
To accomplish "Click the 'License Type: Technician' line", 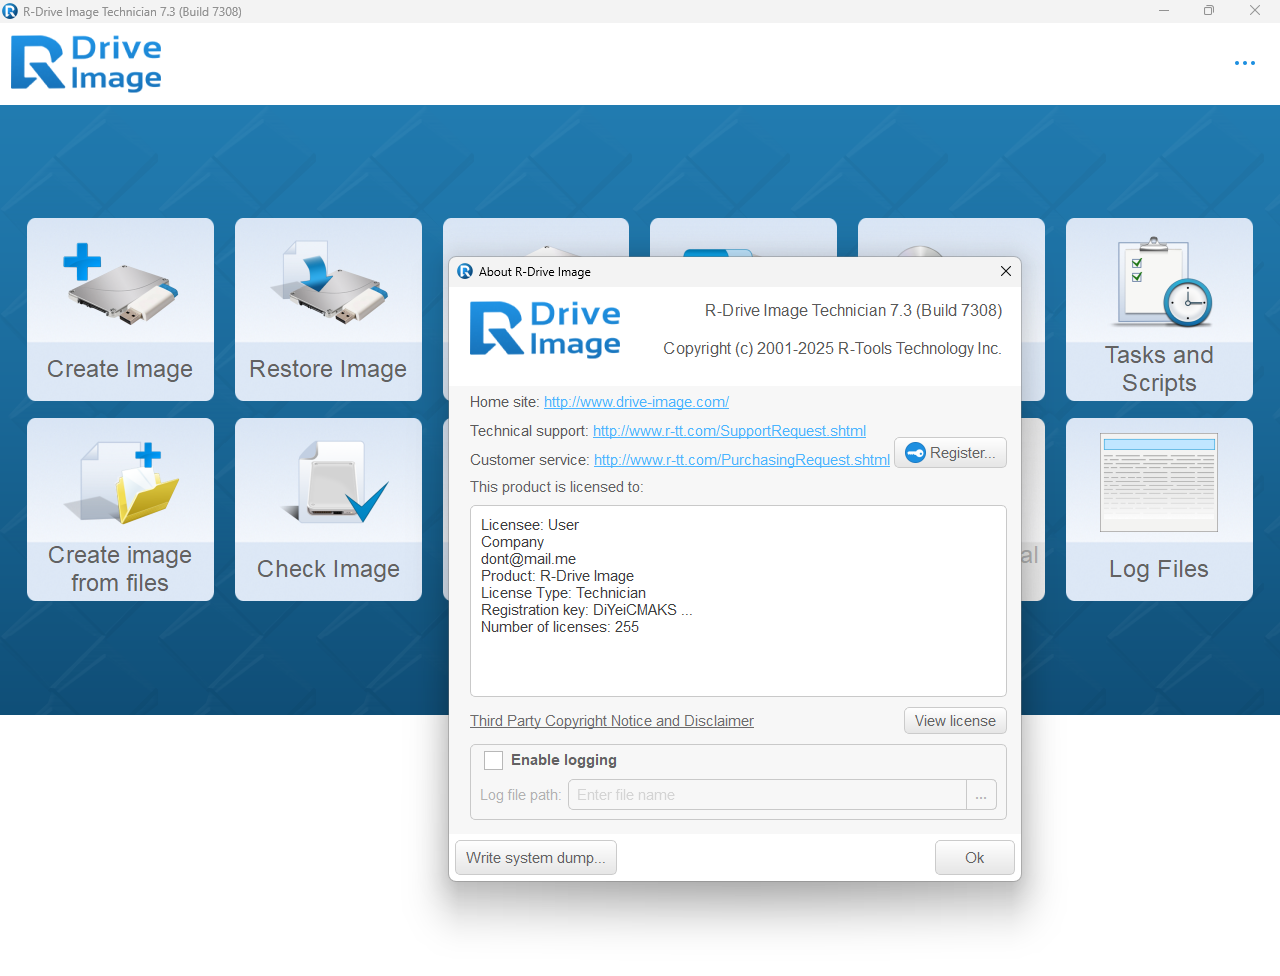I will (563, 593).
